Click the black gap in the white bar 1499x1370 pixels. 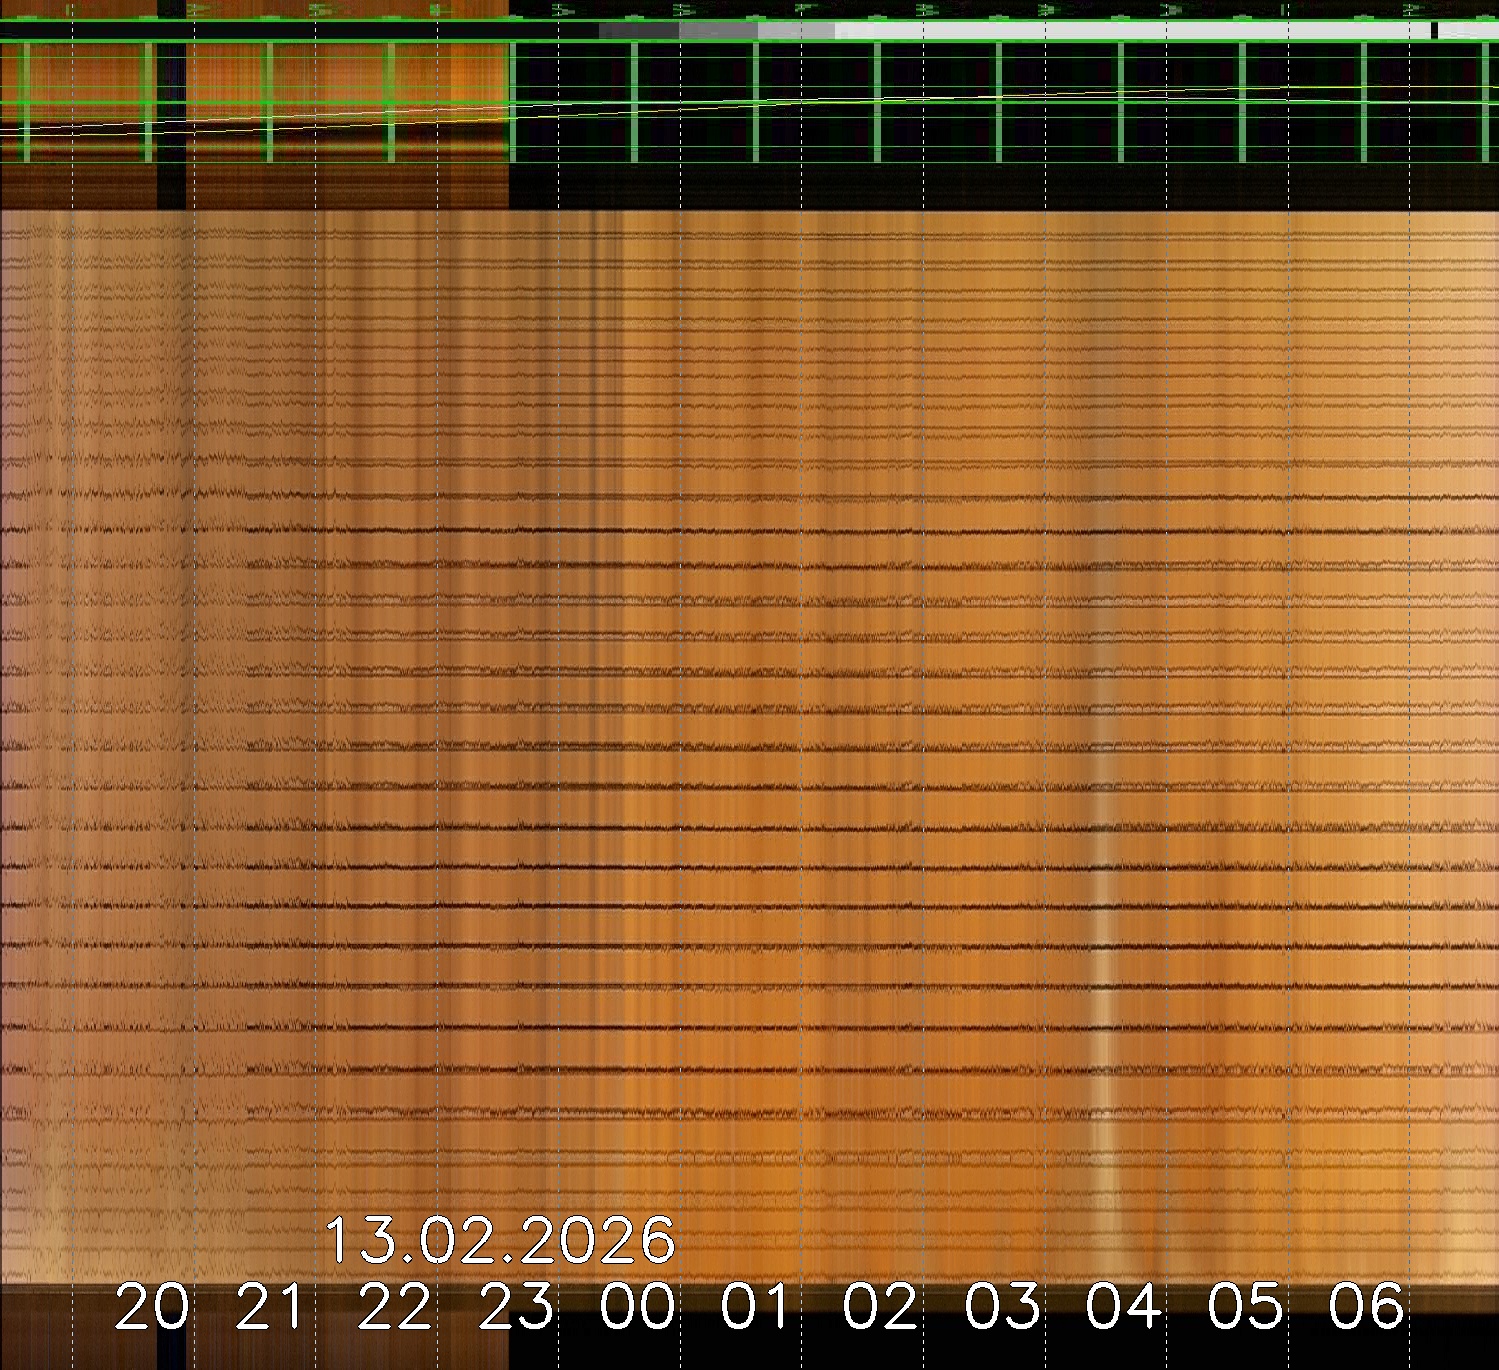coord(1434,31)
